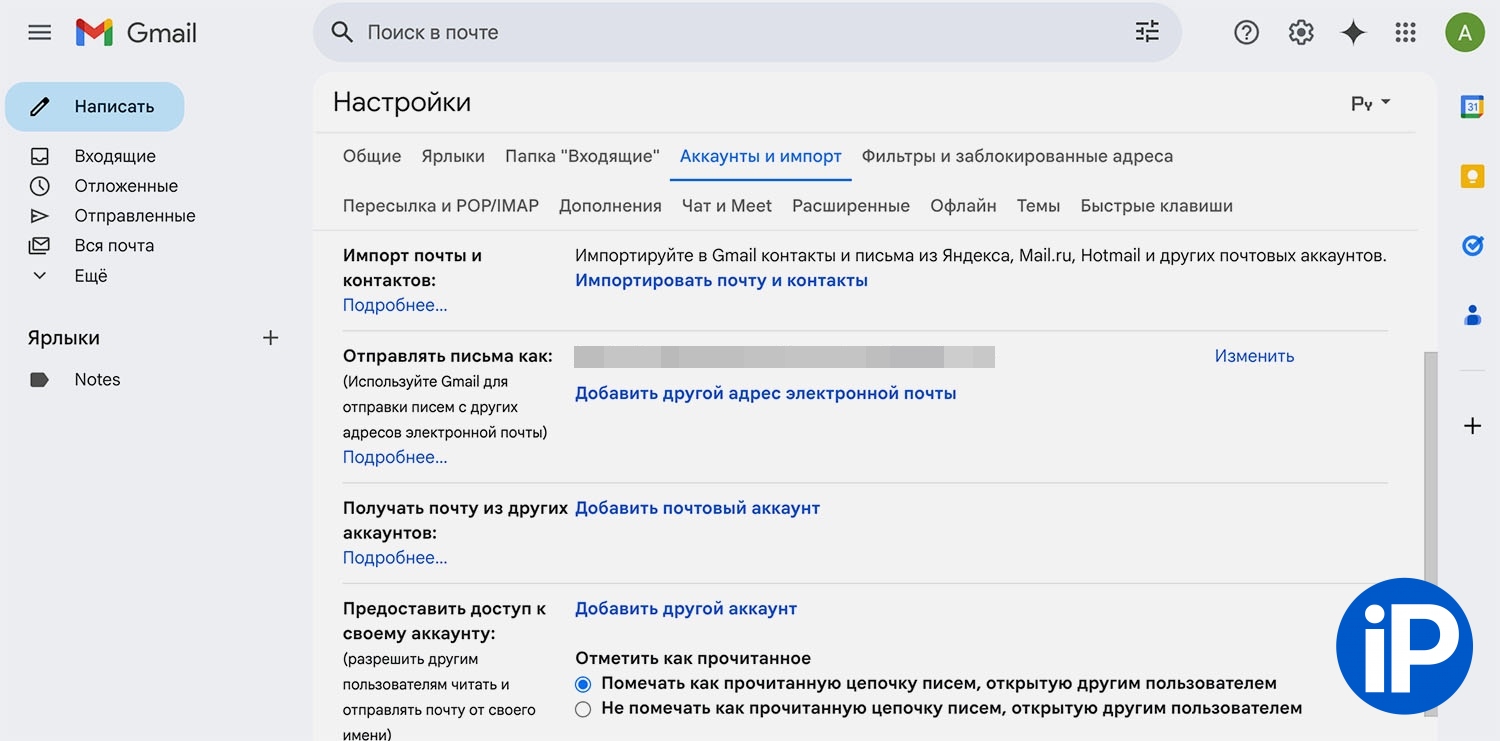
Task: Select 'Помечать как прочитанную' radio option
Action: tap(583, 684)
